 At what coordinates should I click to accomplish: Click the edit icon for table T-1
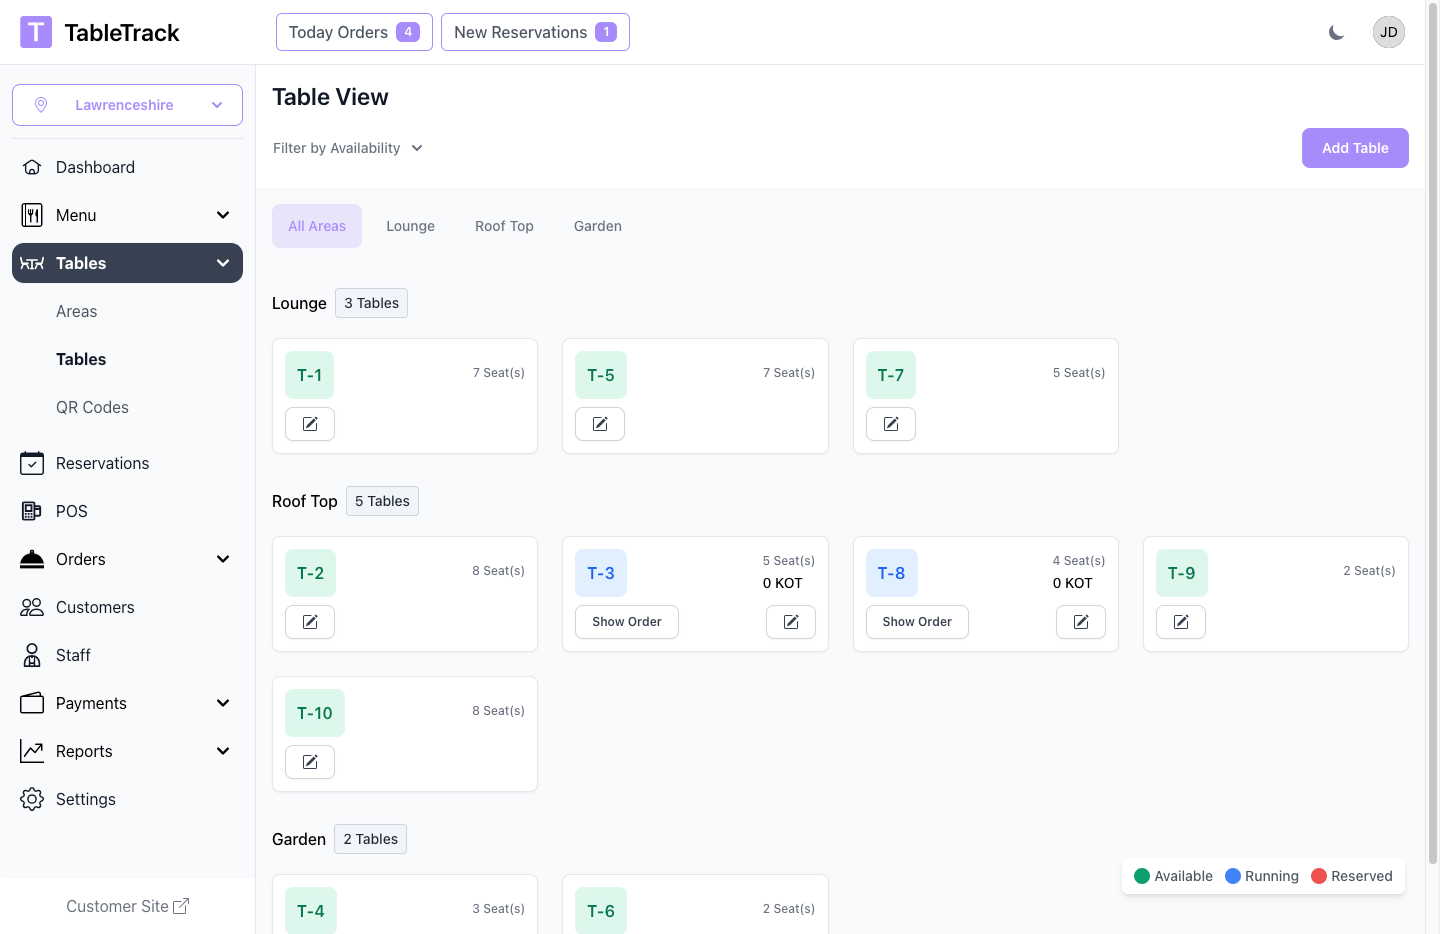[310, 424]
